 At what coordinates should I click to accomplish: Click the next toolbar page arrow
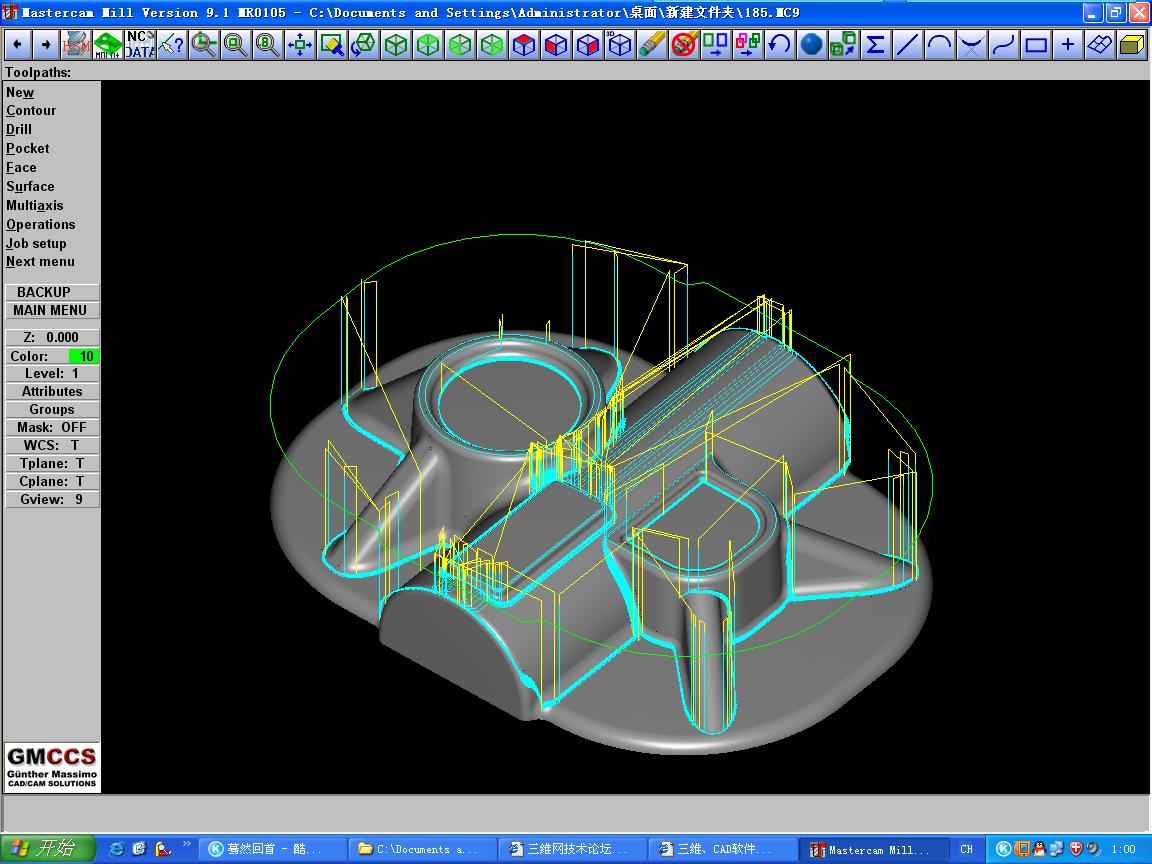click(46, 46)
